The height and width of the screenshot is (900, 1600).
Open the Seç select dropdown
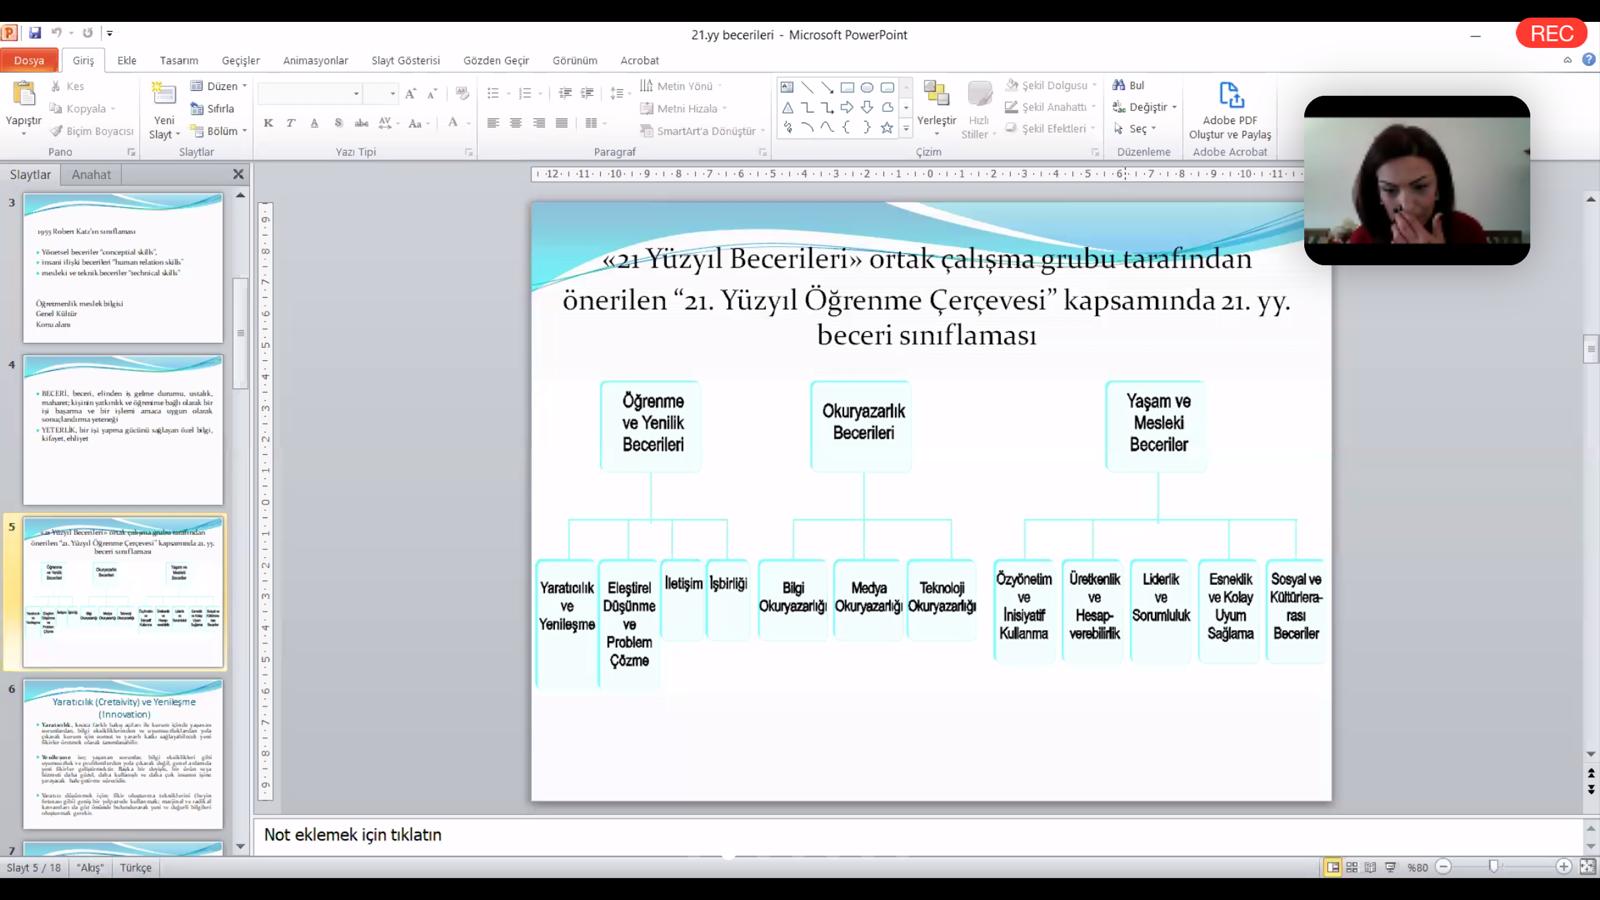[1135, 129]
